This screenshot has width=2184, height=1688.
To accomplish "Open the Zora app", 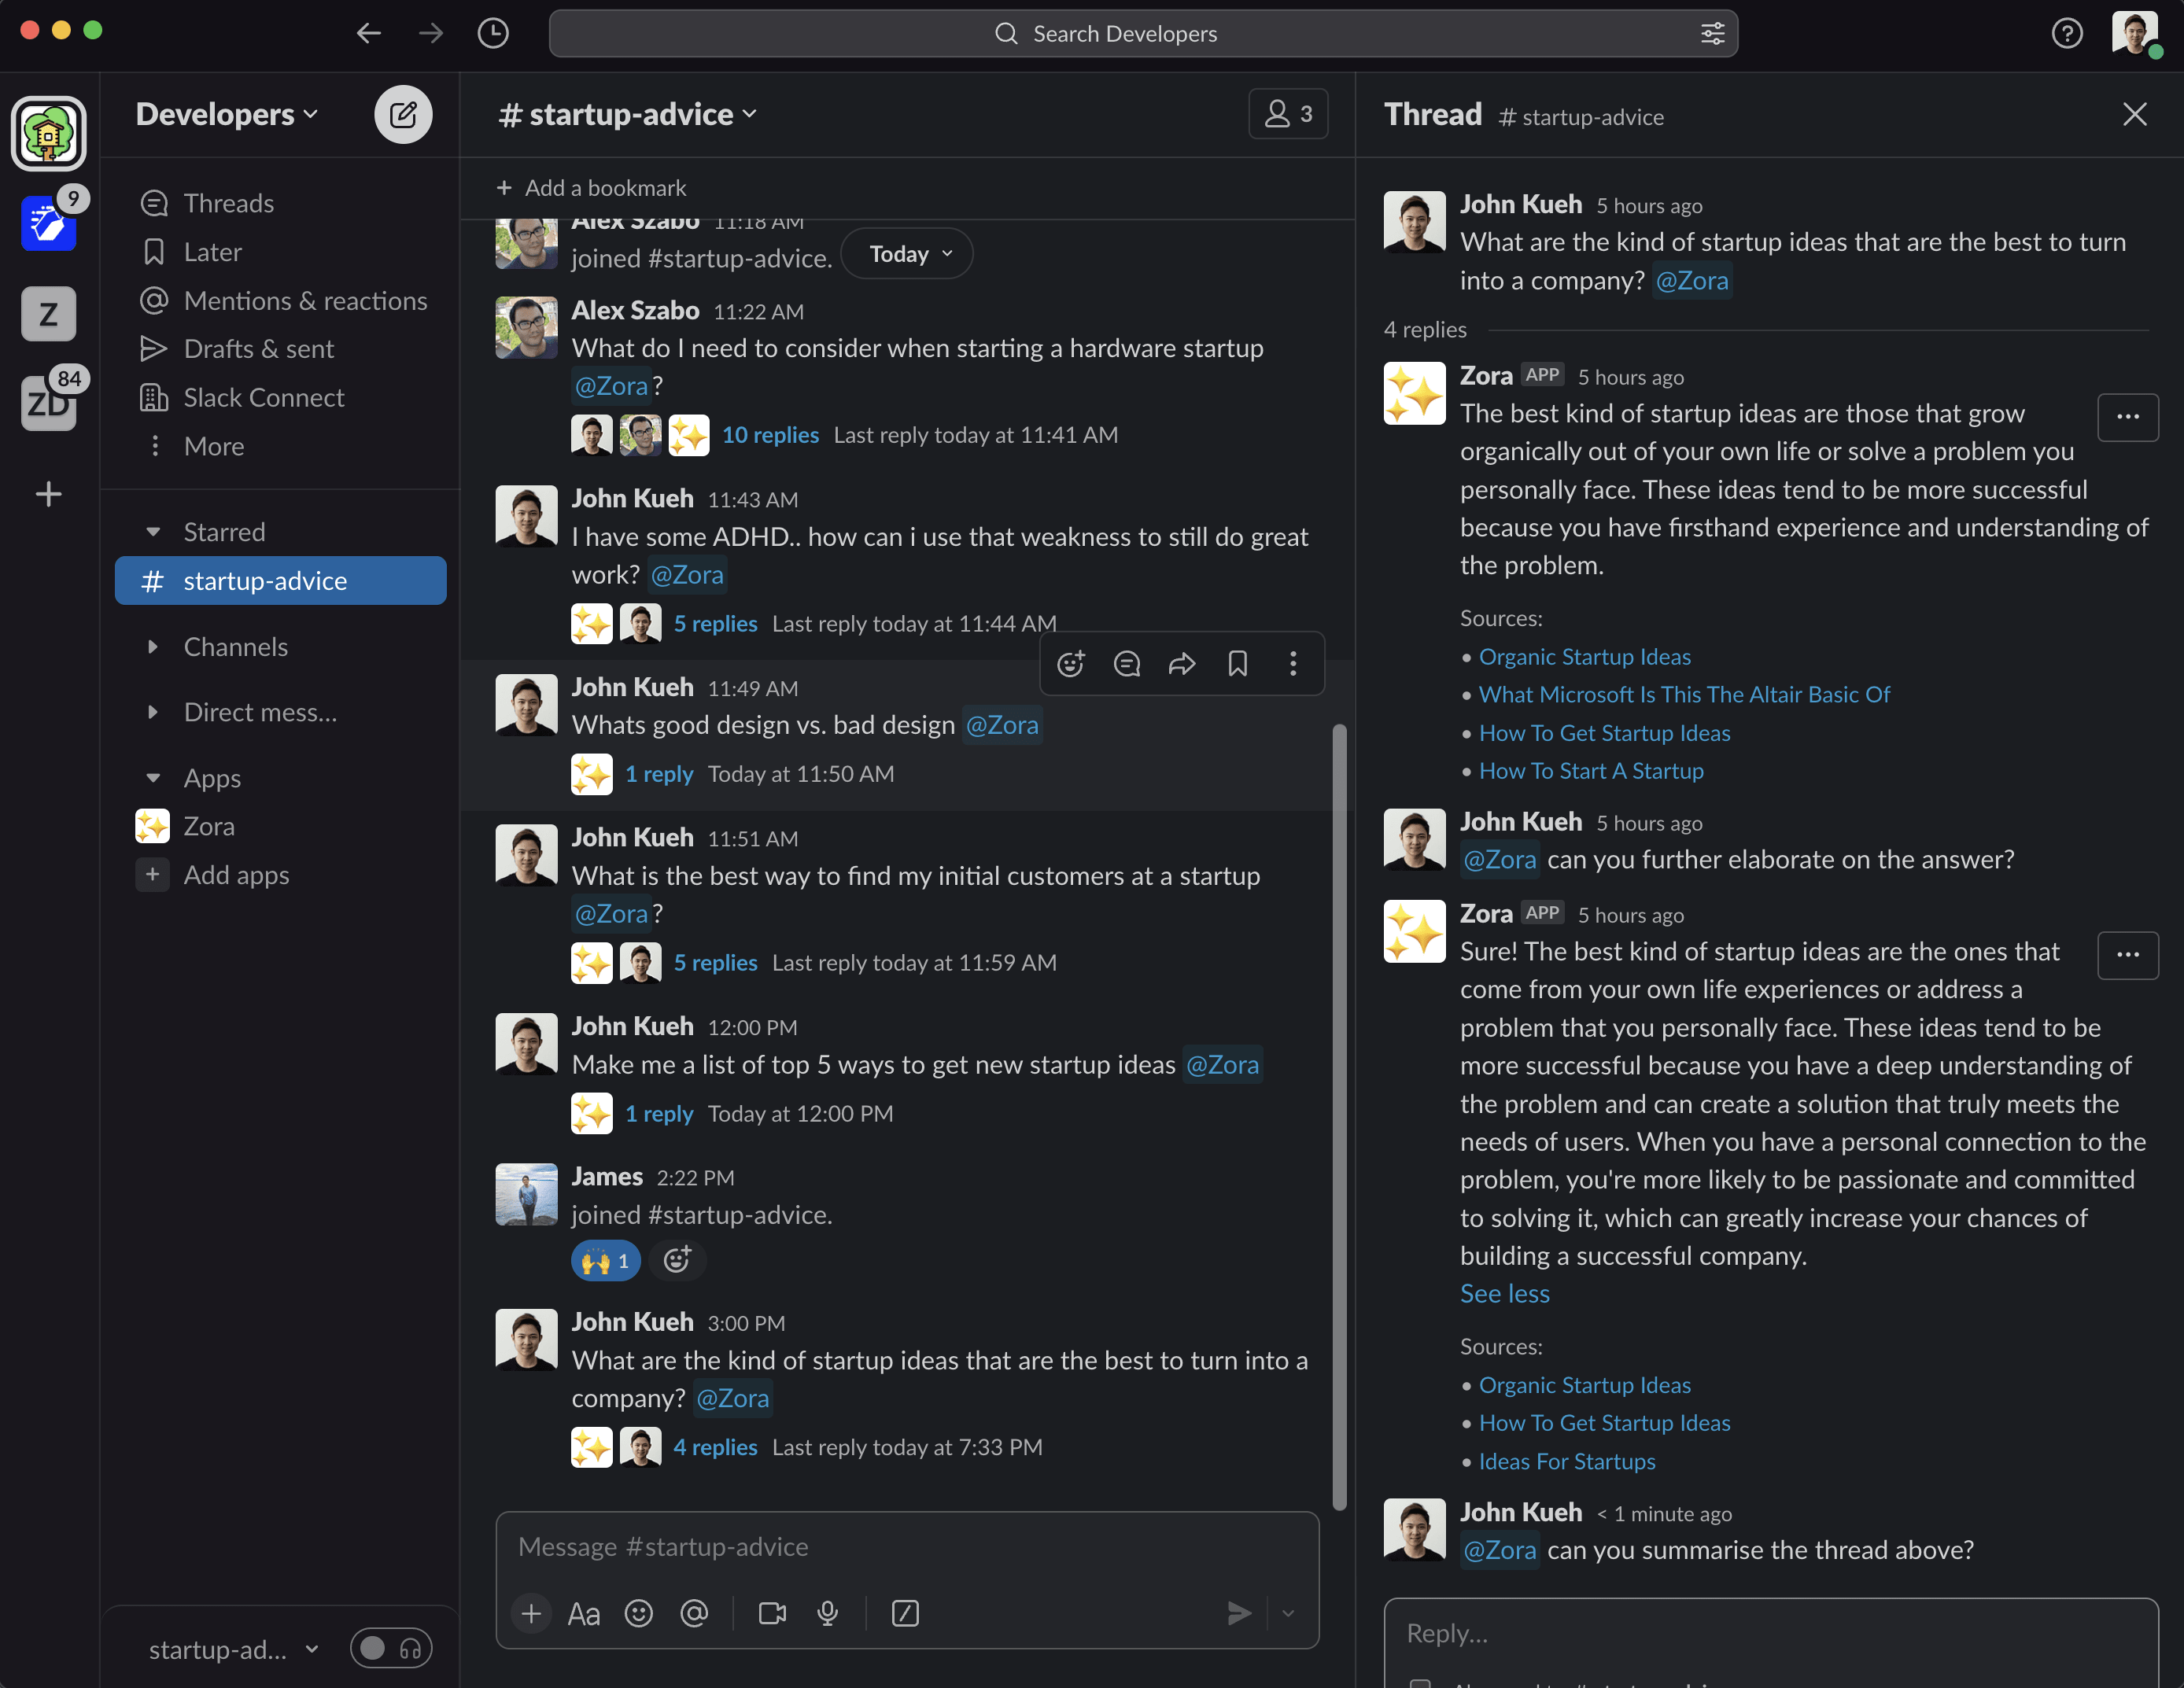I will point(280,826).
